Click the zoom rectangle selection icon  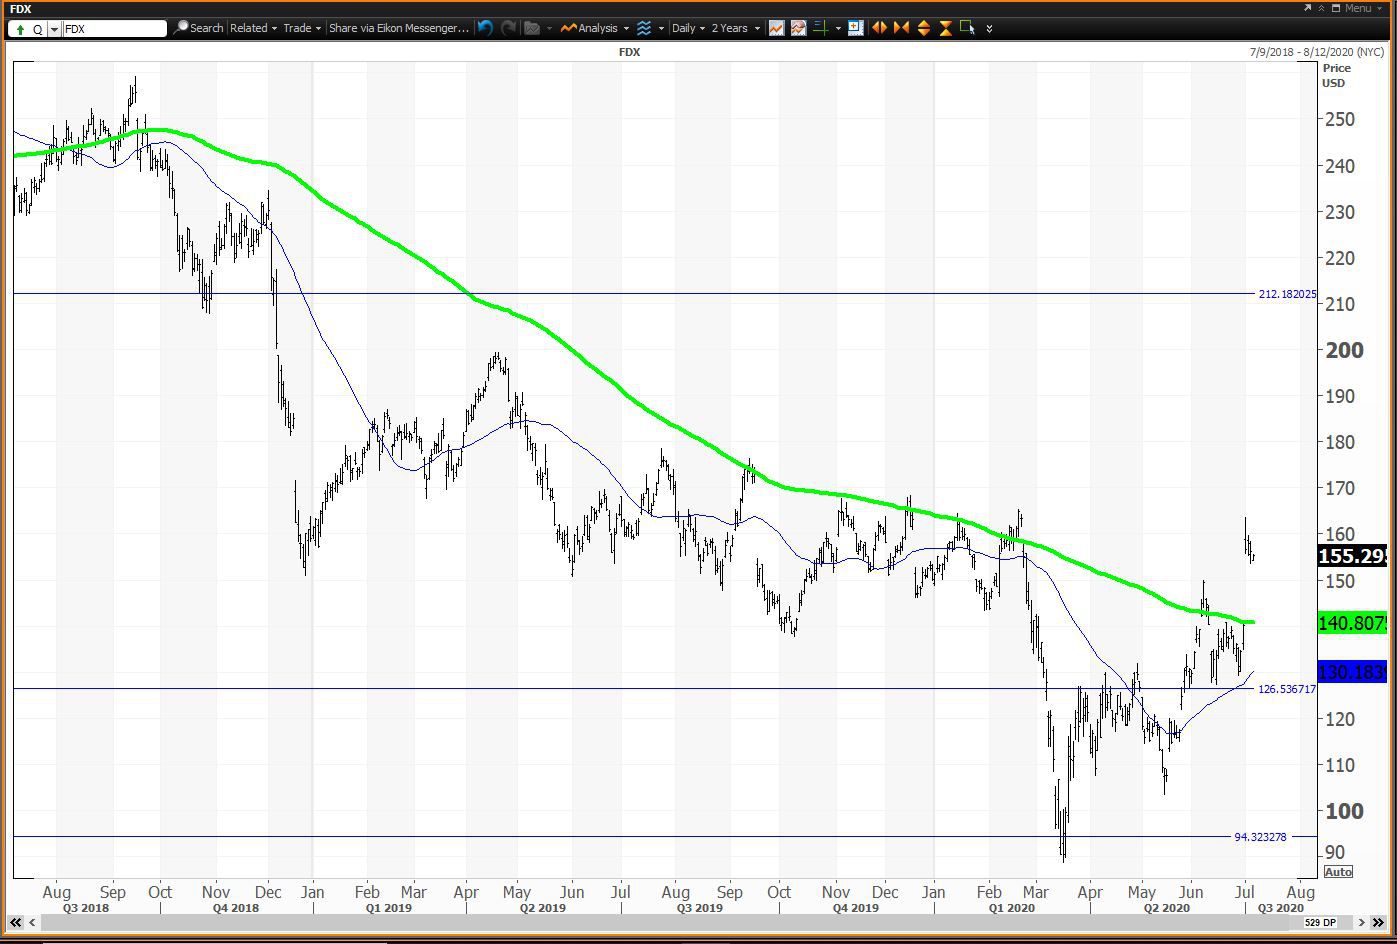(x=967, y=28)
